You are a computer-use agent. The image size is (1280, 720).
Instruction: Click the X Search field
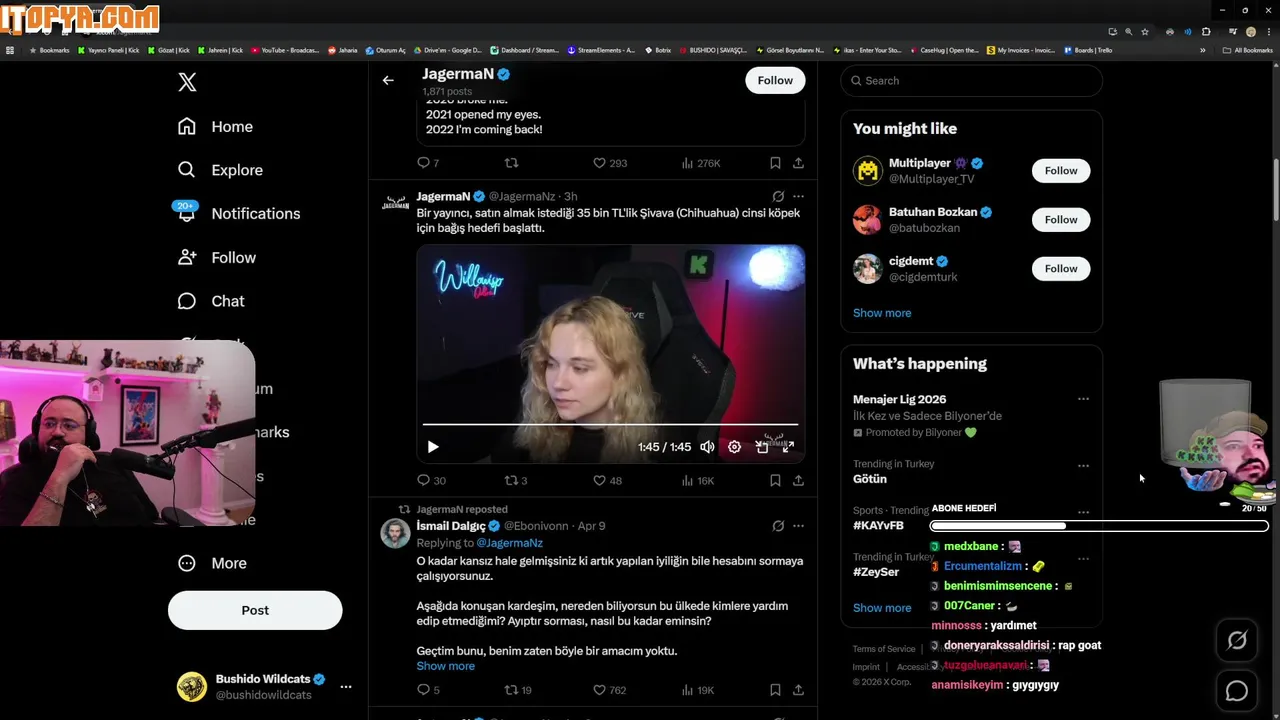pyautogui.click(x=971, y=80)
